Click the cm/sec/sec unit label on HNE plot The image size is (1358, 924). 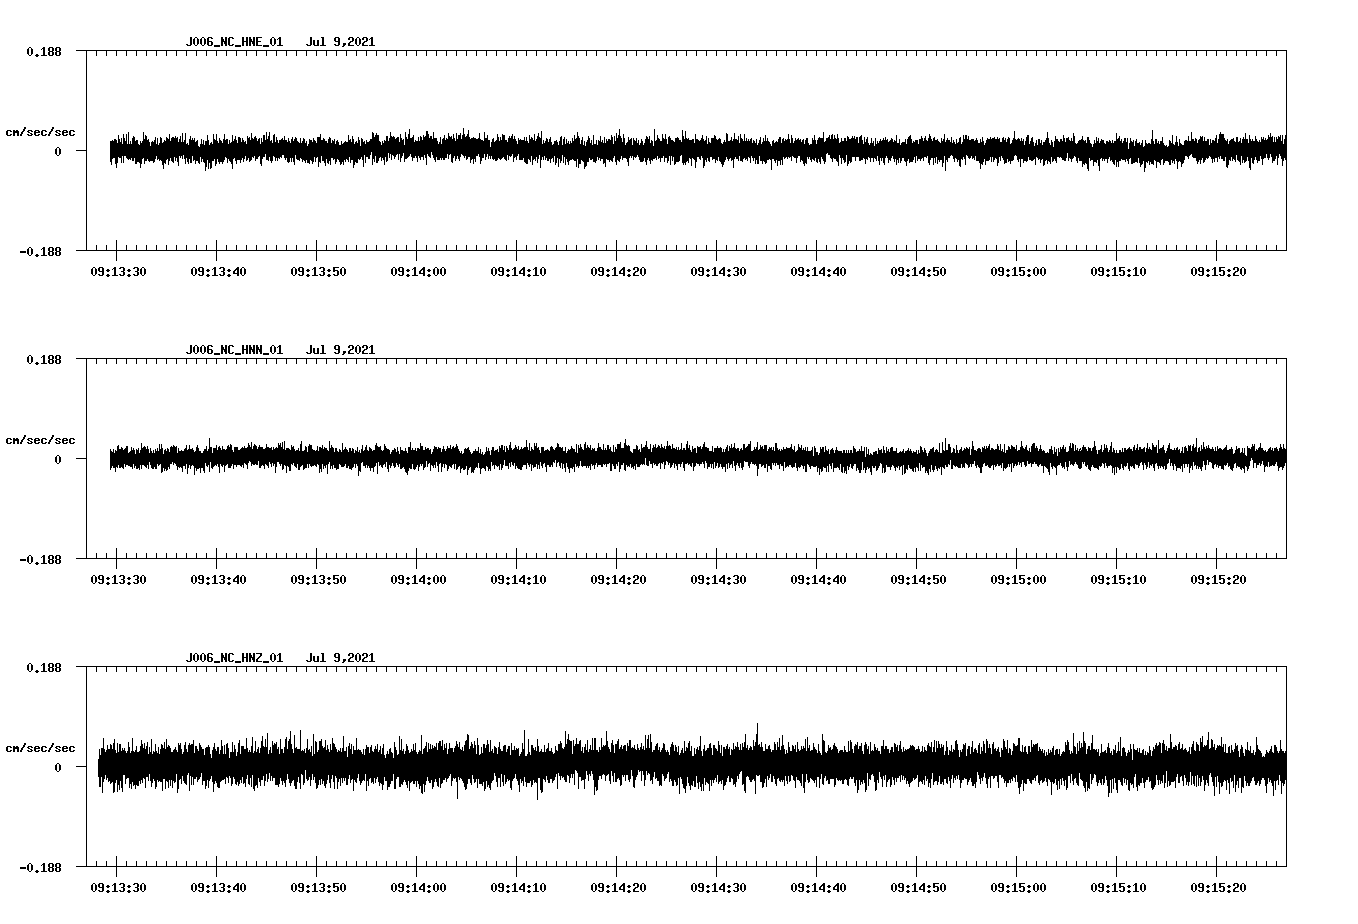40,132
